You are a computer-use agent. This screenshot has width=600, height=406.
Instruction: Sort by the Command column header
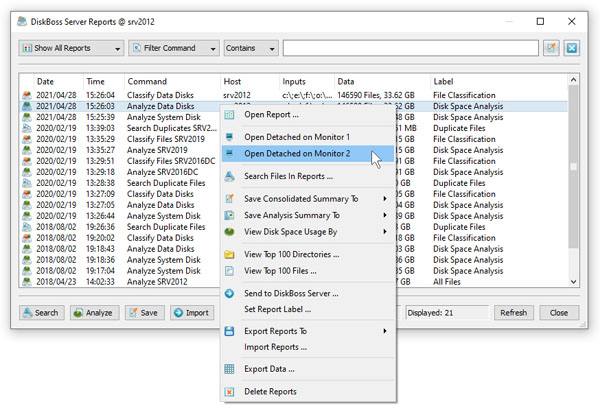click(x=172, y=82)
